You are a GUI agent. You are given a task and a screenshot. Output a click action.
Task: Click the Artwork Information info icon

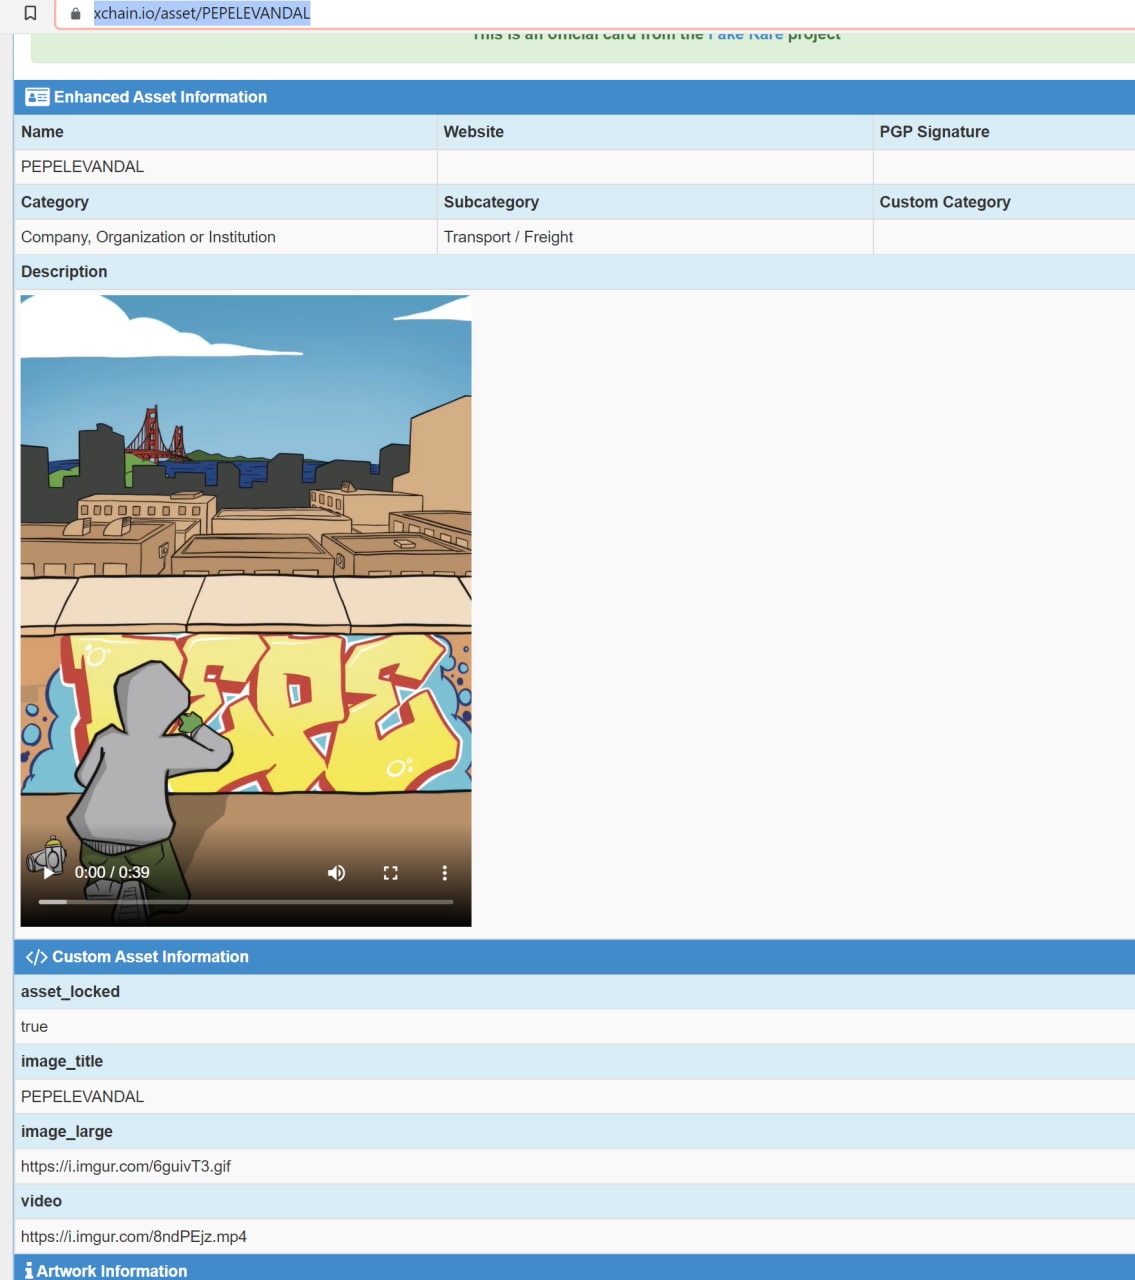(29, 1270)
